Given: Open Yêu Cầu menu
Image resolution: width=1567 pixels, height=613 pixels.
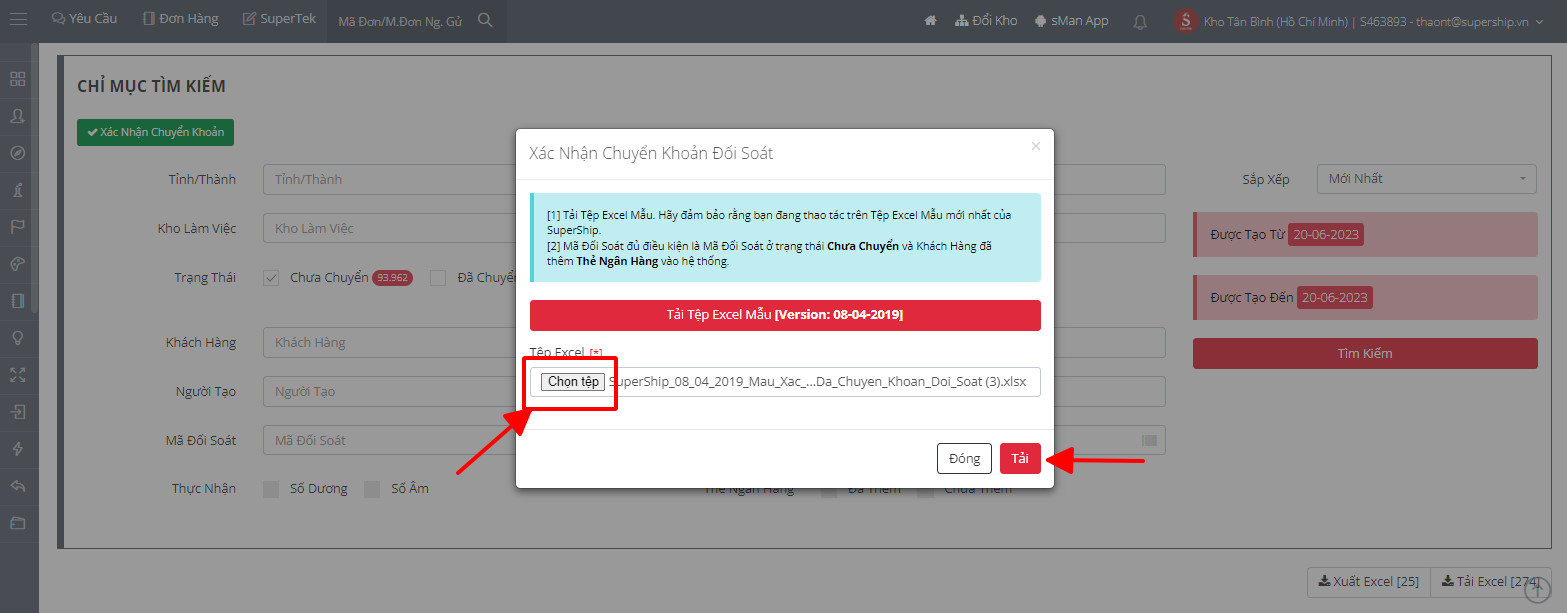Looking at the screenshot, I should 84,19.
